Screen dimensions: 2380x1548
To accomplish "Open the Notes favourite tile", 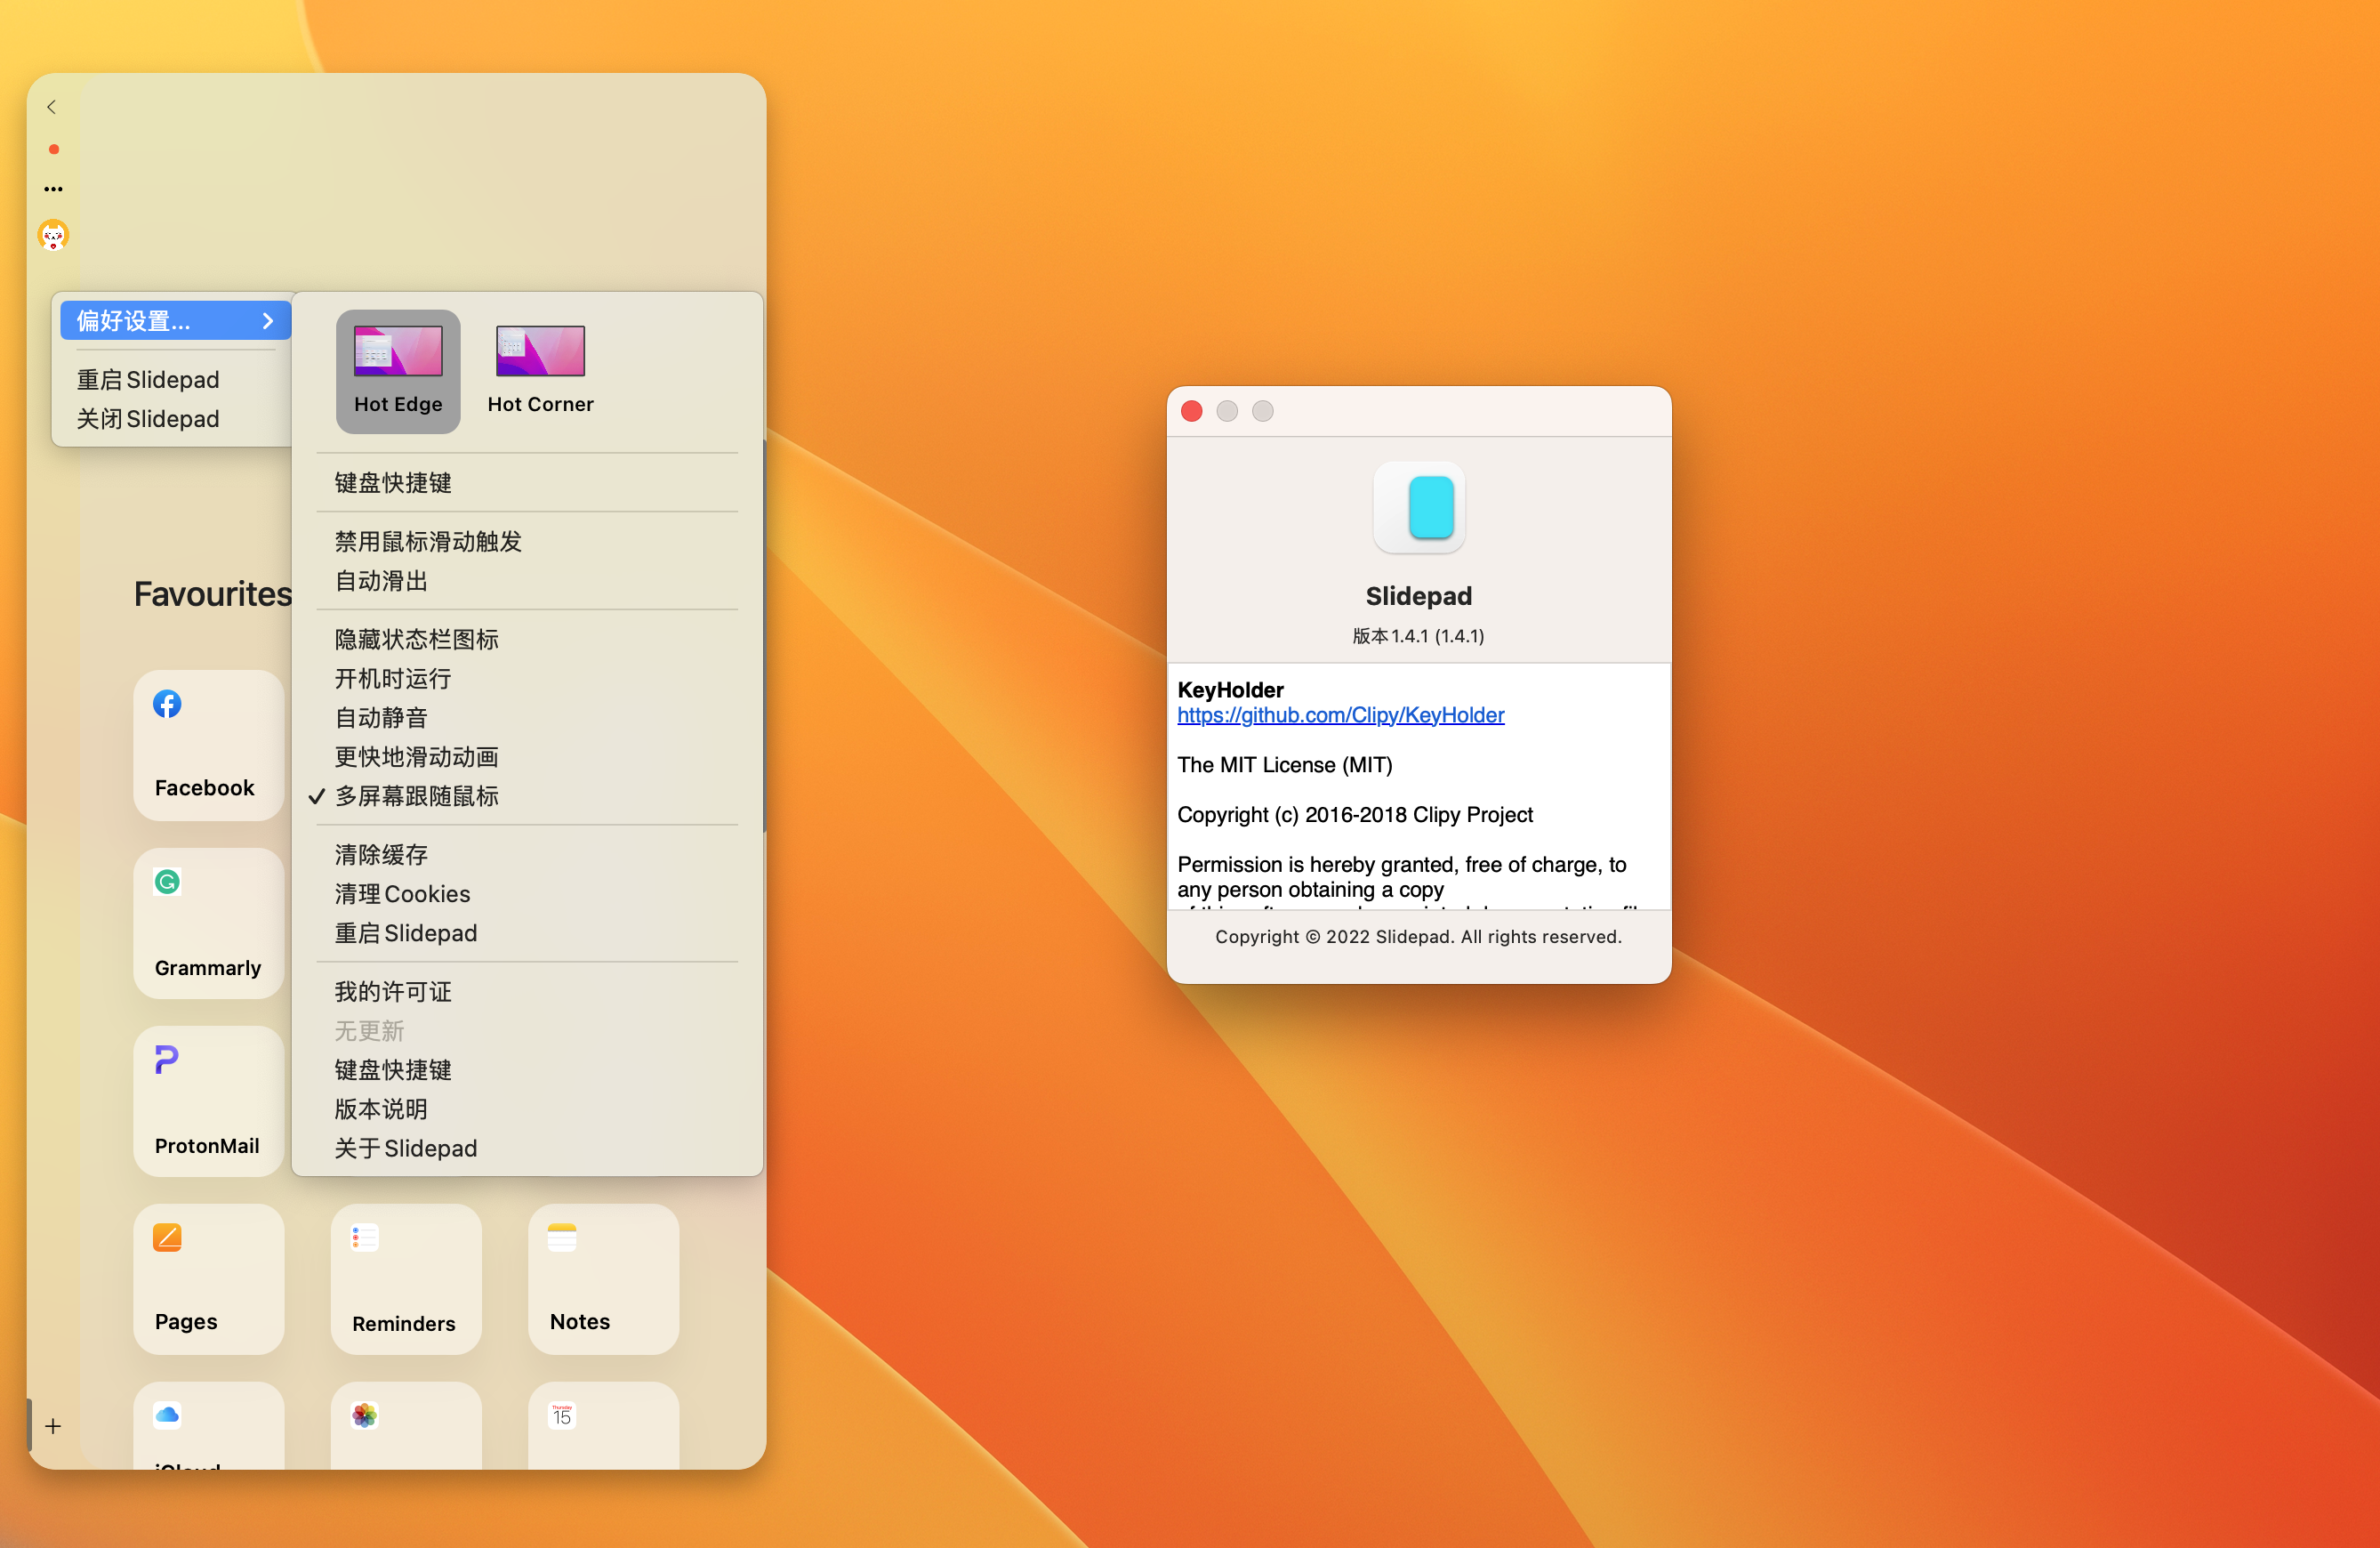I will click(603, 1279).
